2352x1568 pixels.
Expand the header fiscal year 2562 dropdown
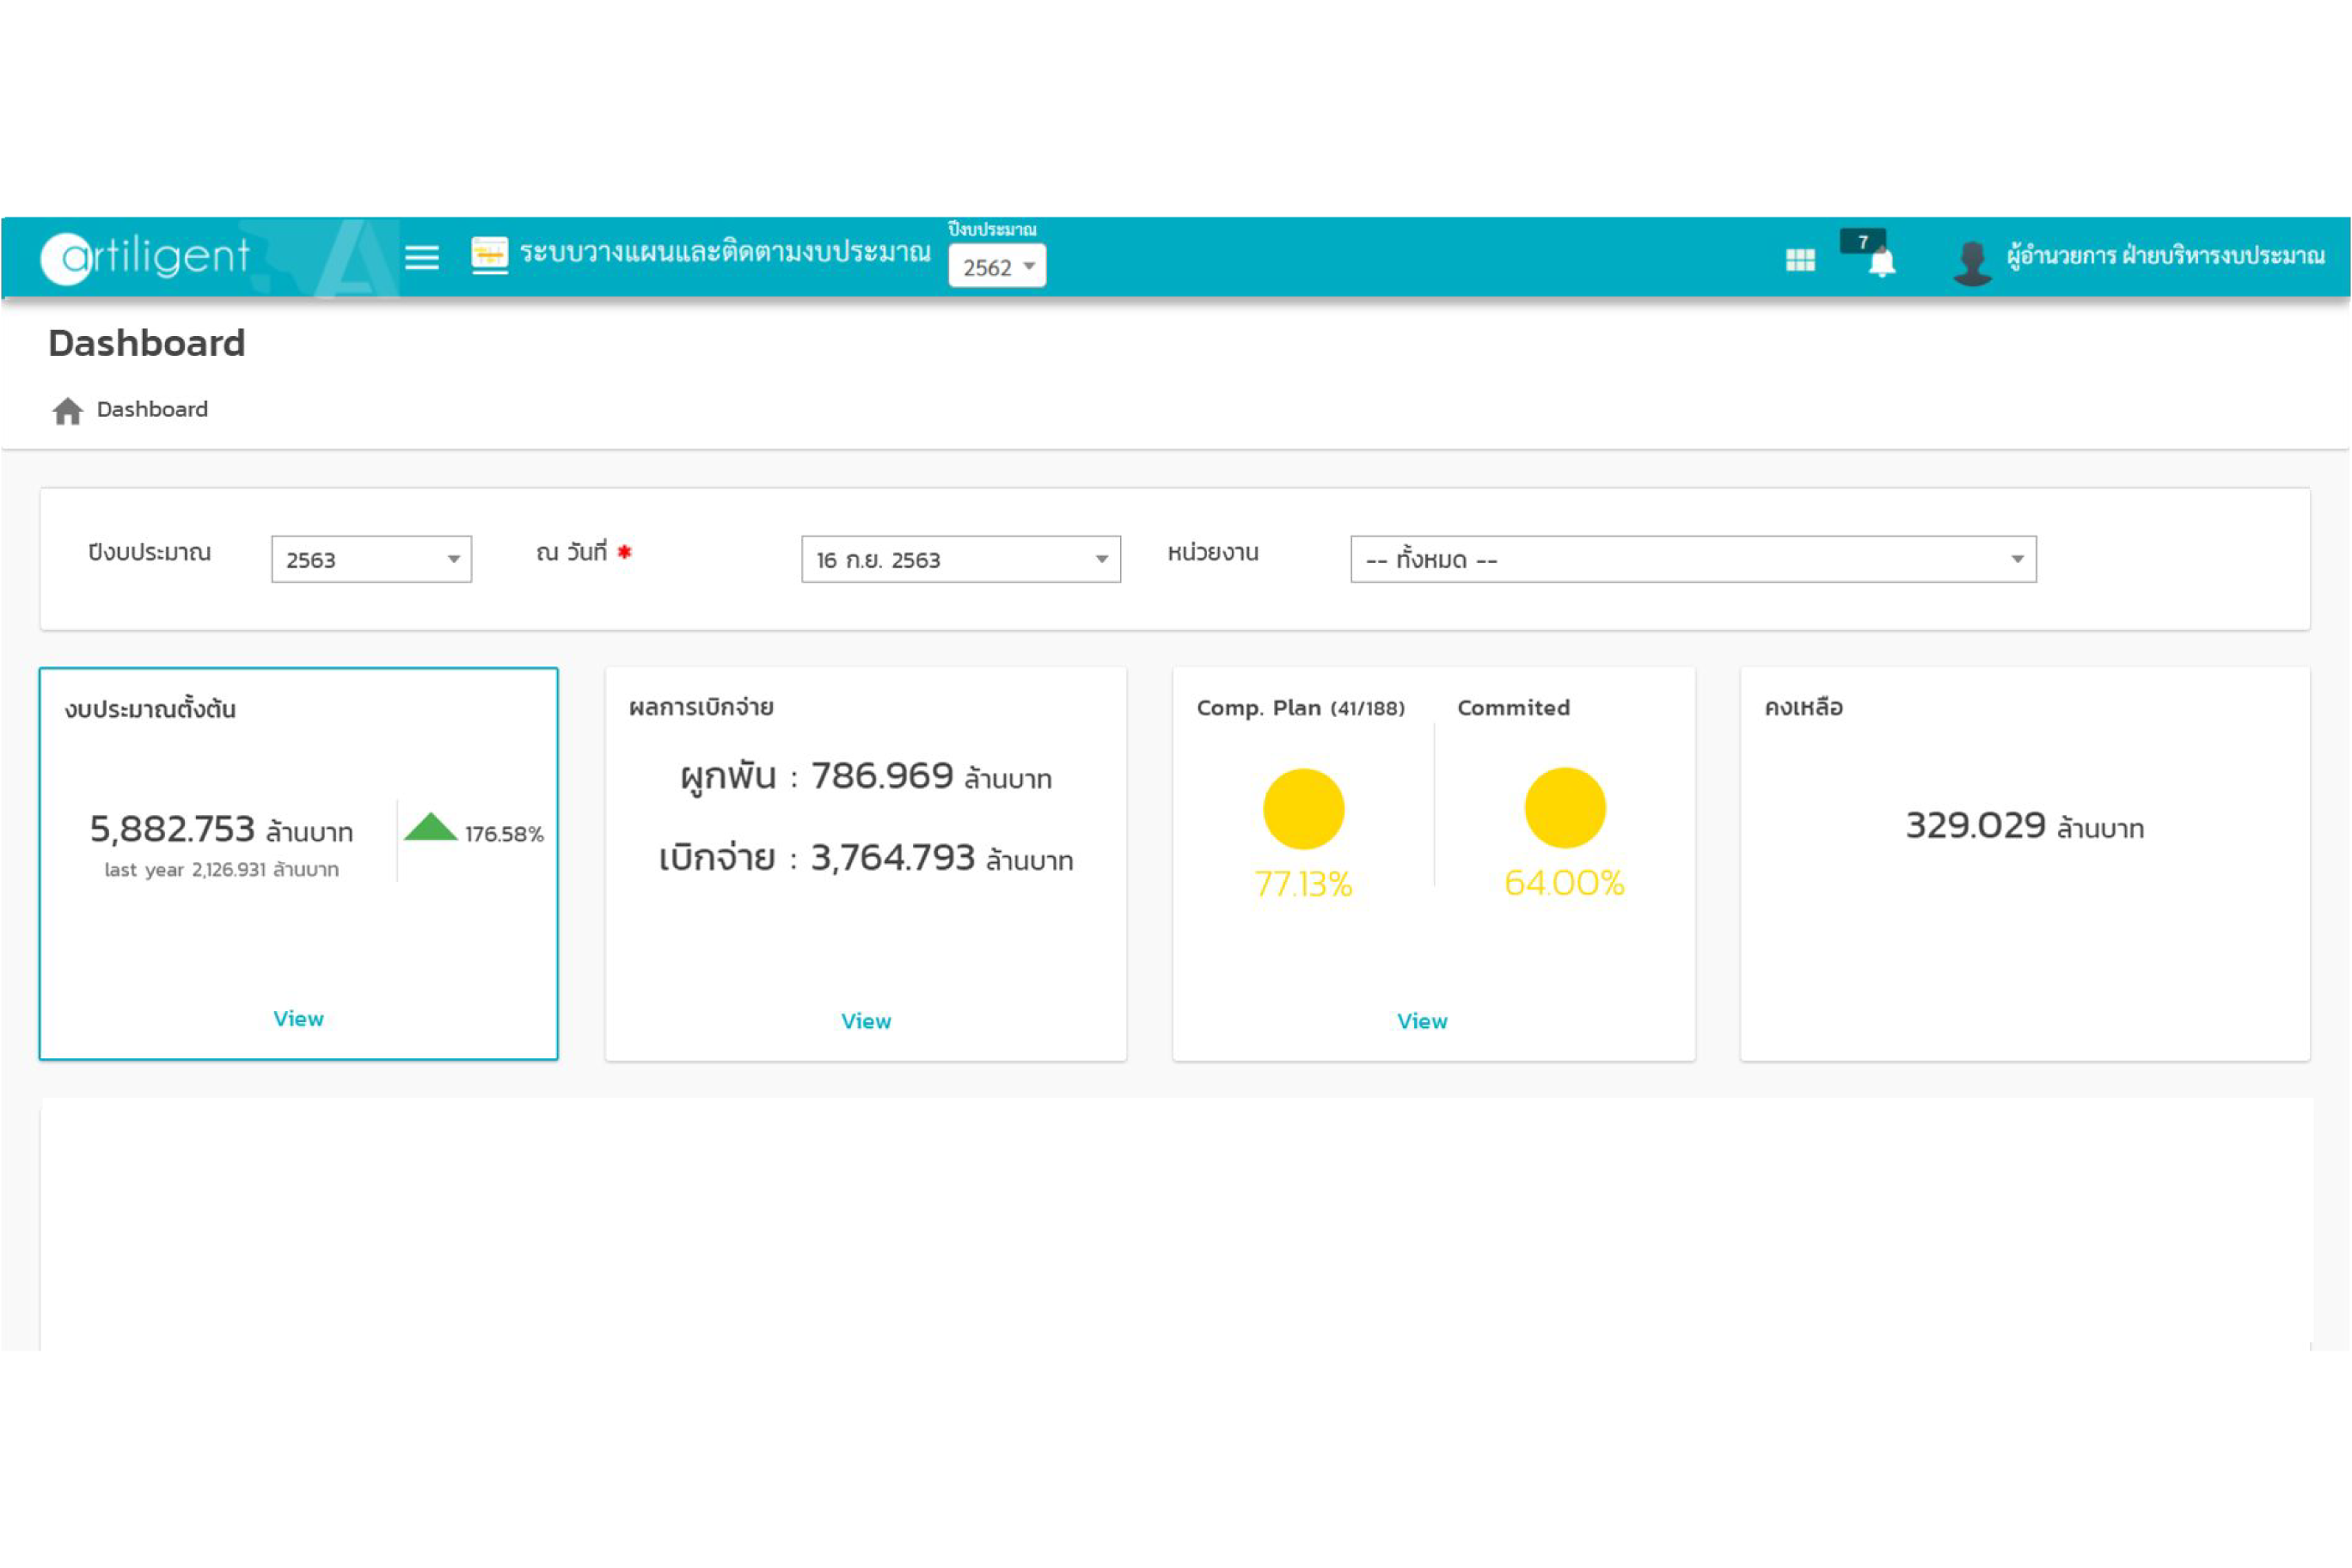click(997, 267)
